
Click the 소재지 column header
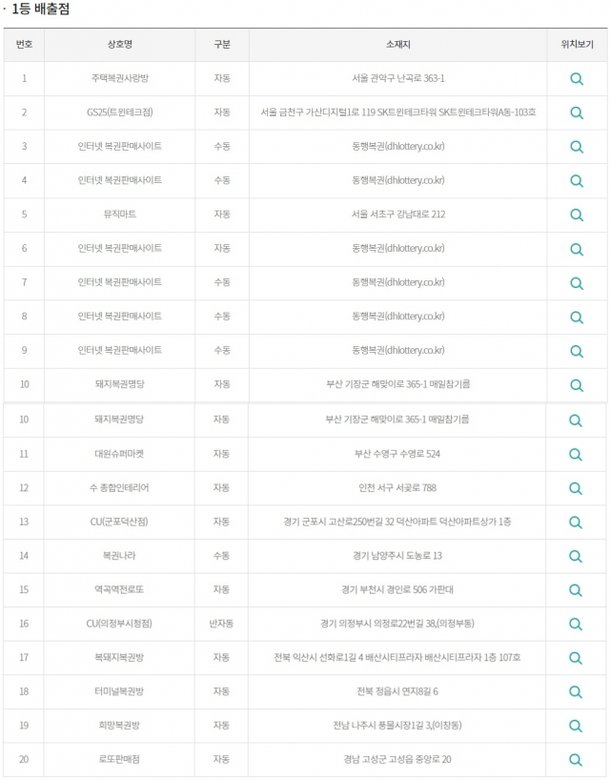click(398, 45)
